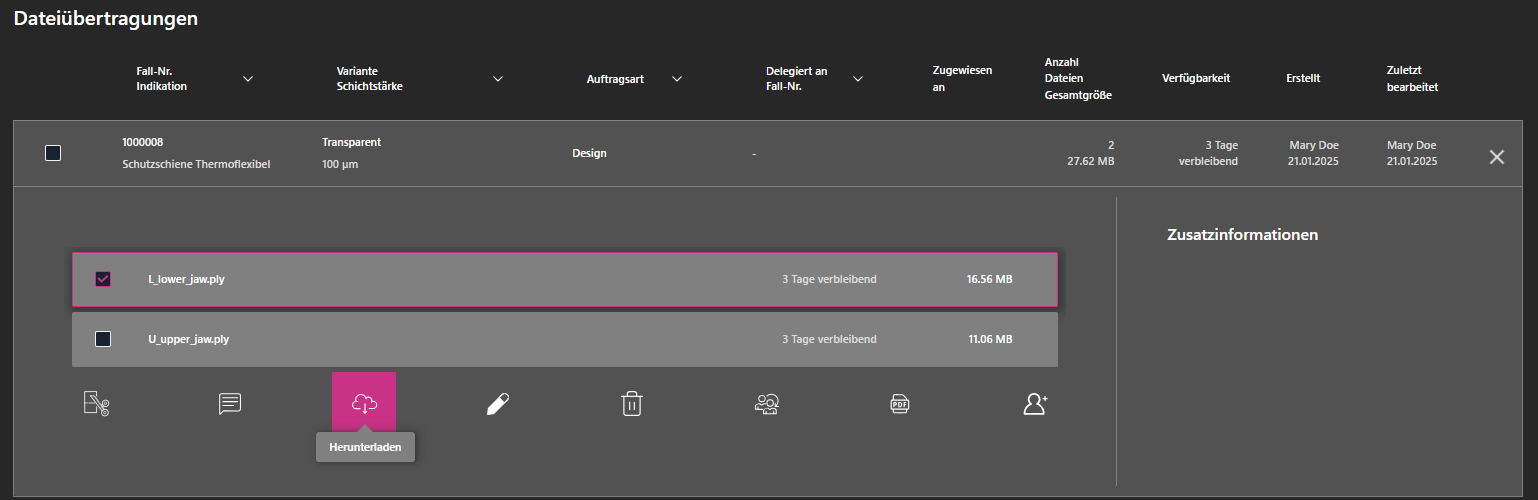The width and height of the screenshot is (1538, 500).
Task: Expand the Fall-Nr. Indikation filter chevron
Action: (248, 79)
